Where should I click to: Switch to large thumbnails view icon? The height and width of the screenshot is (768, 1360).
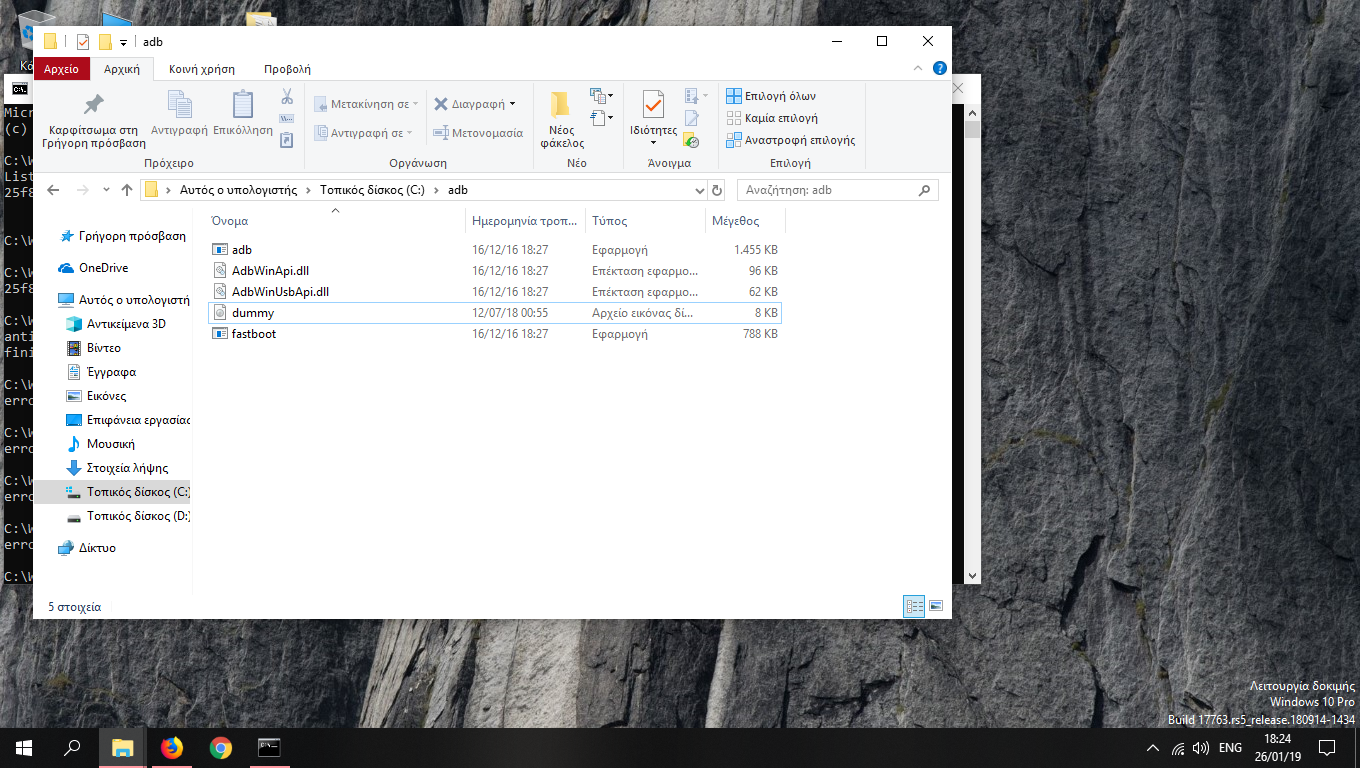[936, 606]
